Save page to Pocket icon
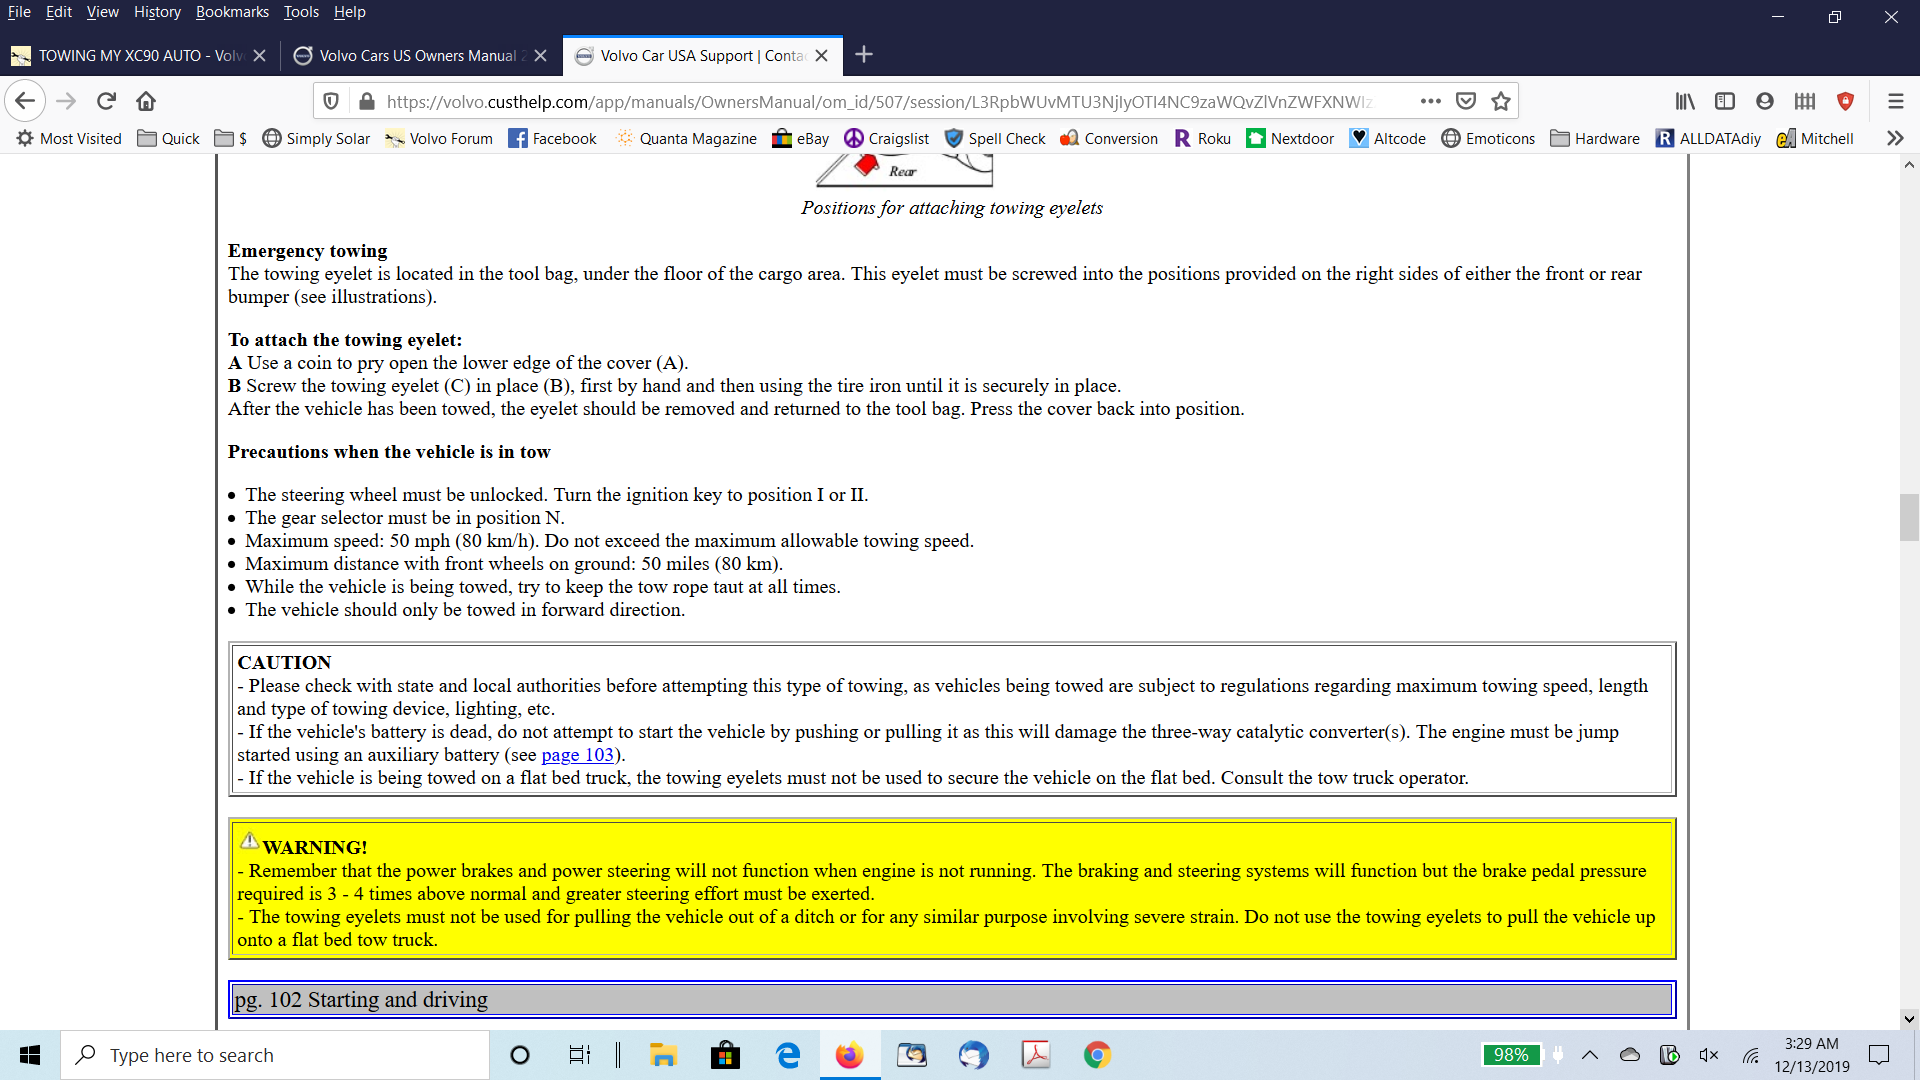The height and width of the screenshot is (1080, 1920). coord(1466,101)
